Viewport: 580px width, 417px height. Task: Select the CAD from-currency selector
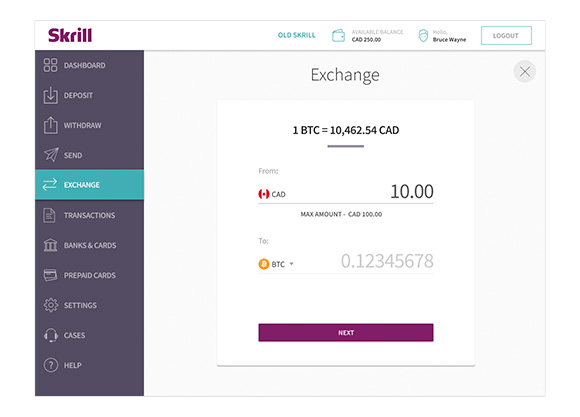point(272,194)
